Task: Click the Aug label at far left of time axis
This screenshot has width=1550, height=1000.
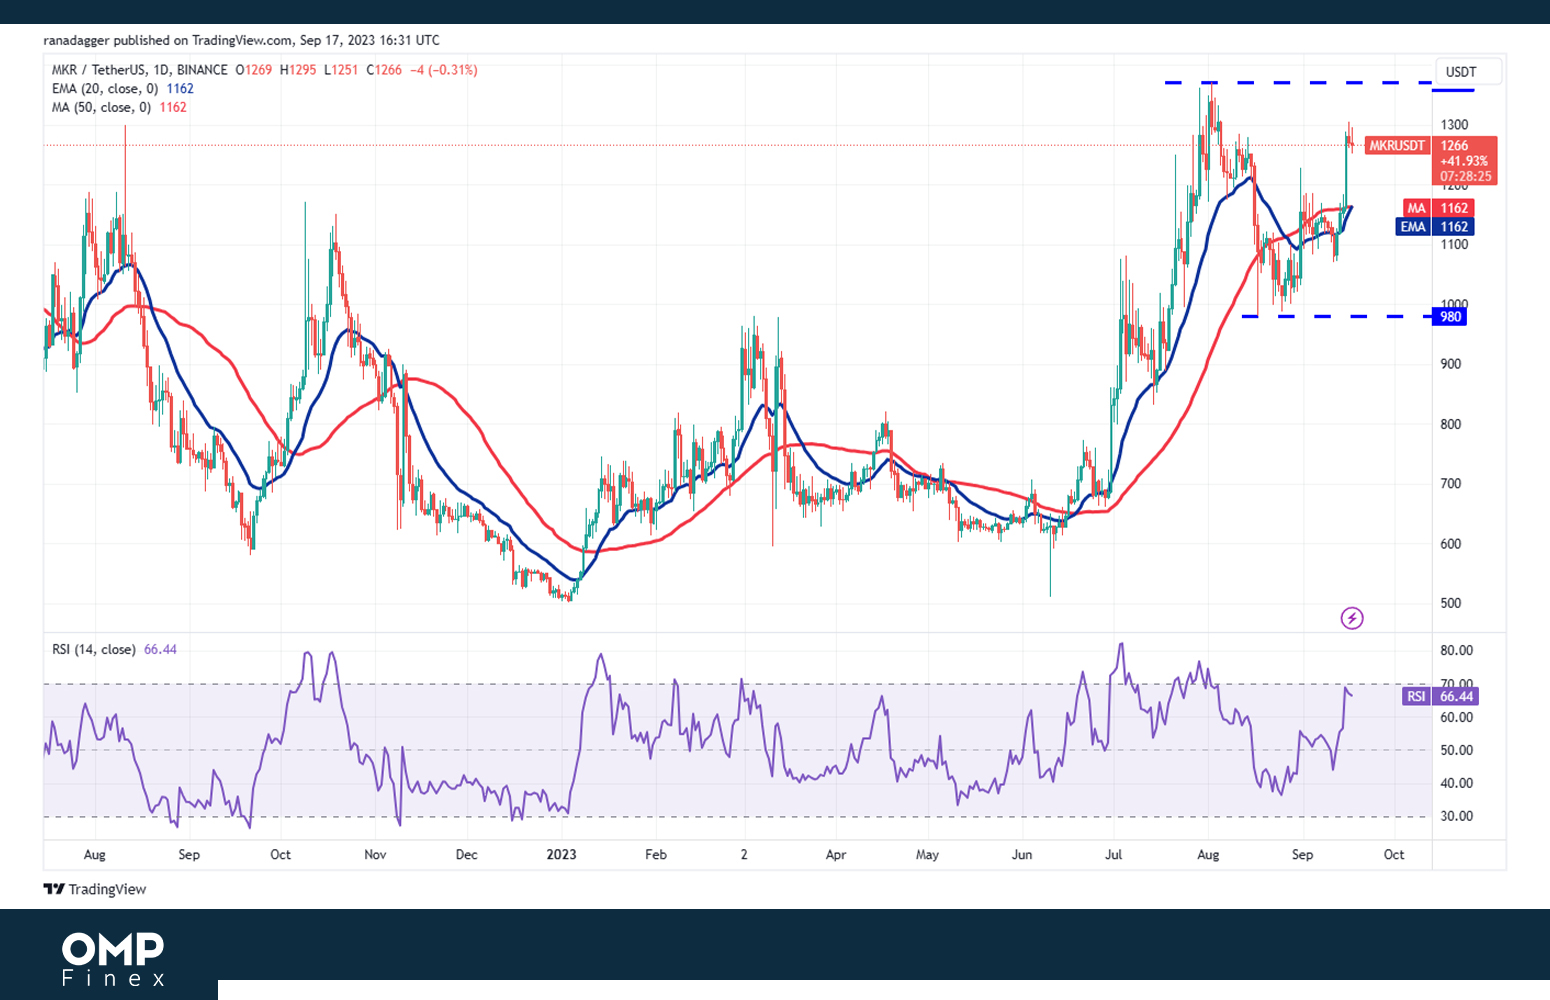Action: 94,854
